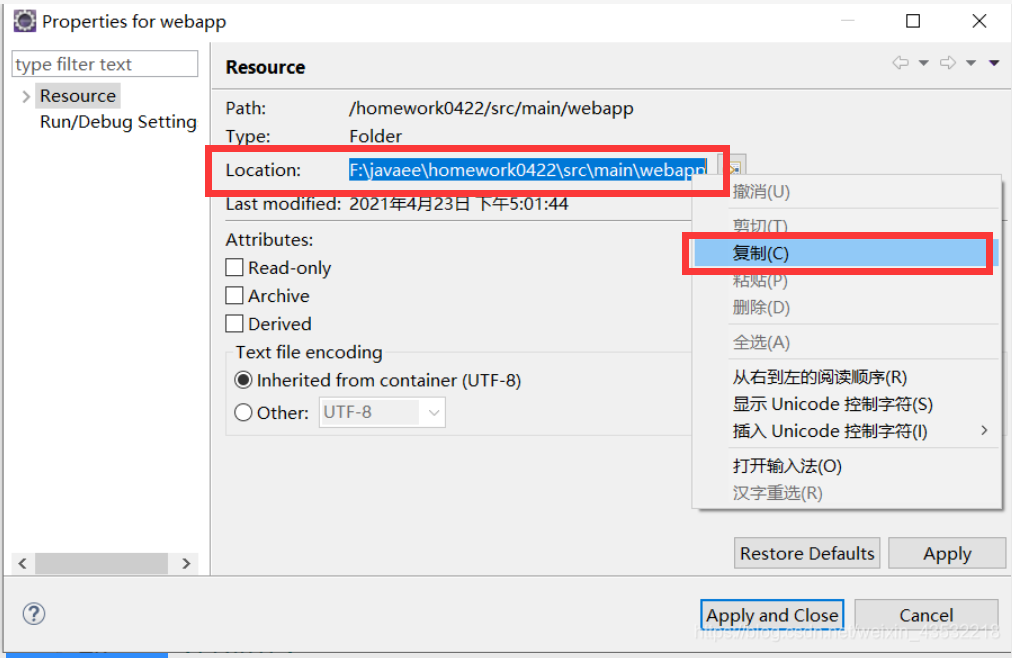This screenshot has height=658, width=1012.
Task: Check the Derived attribute
Action: [x=235, y=324]
